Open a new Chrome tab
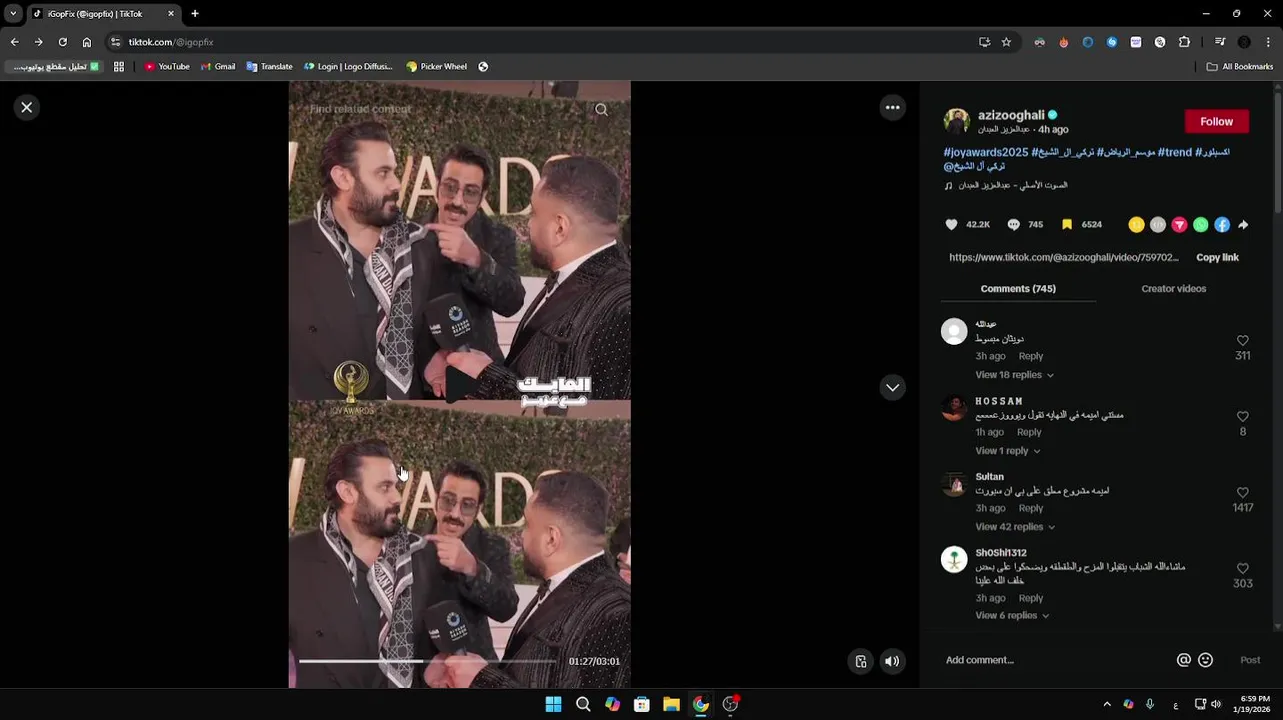Viewport: 1283px width, 720px height. [x=195, y=14]
